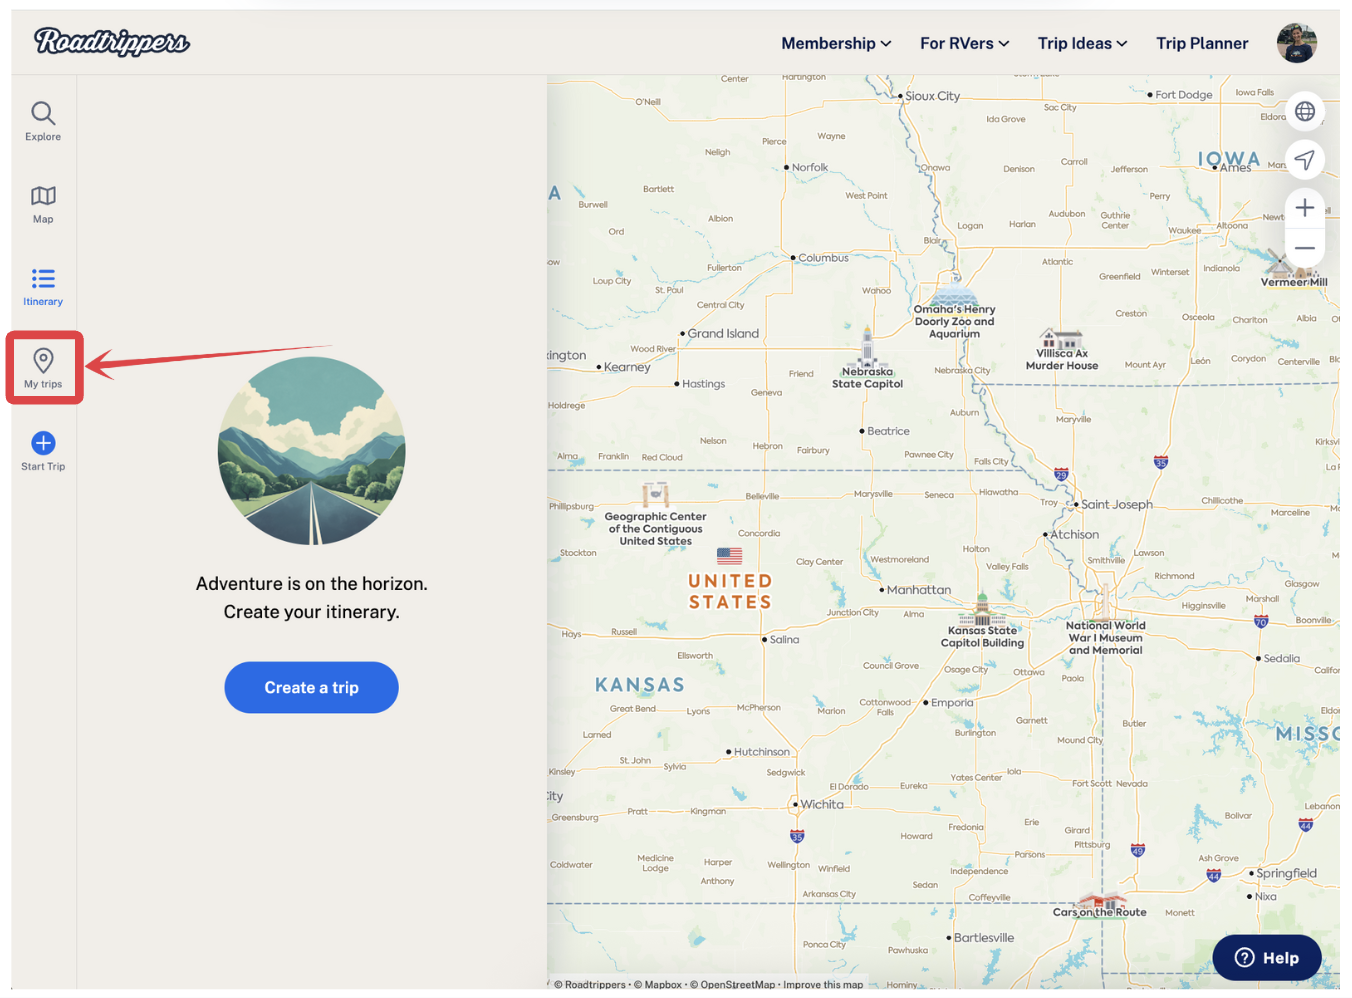Select the Itinerary list icon
The height and width of the screenshot is (998, 1352).
[x=43, y=278]
